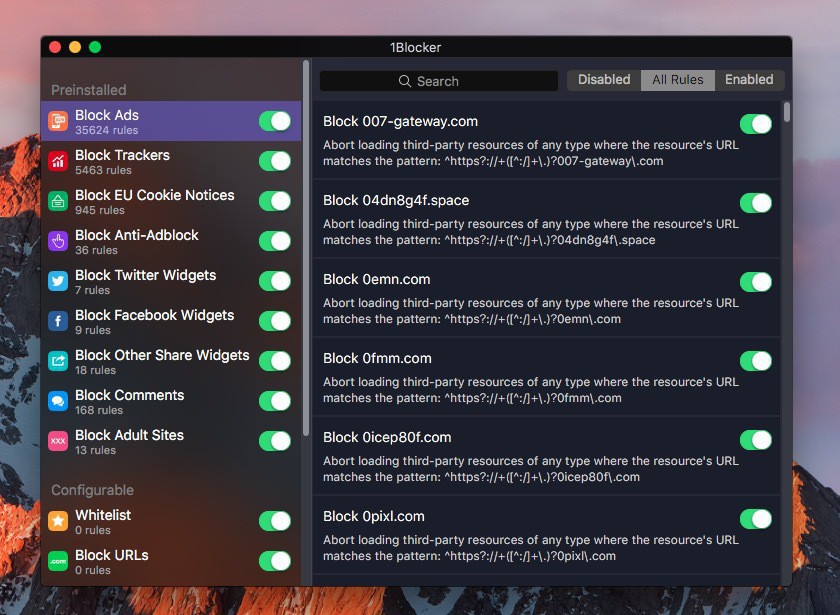Click the Search rules field
This screenshot has height=615, width=840.
[x=439, y=81]
